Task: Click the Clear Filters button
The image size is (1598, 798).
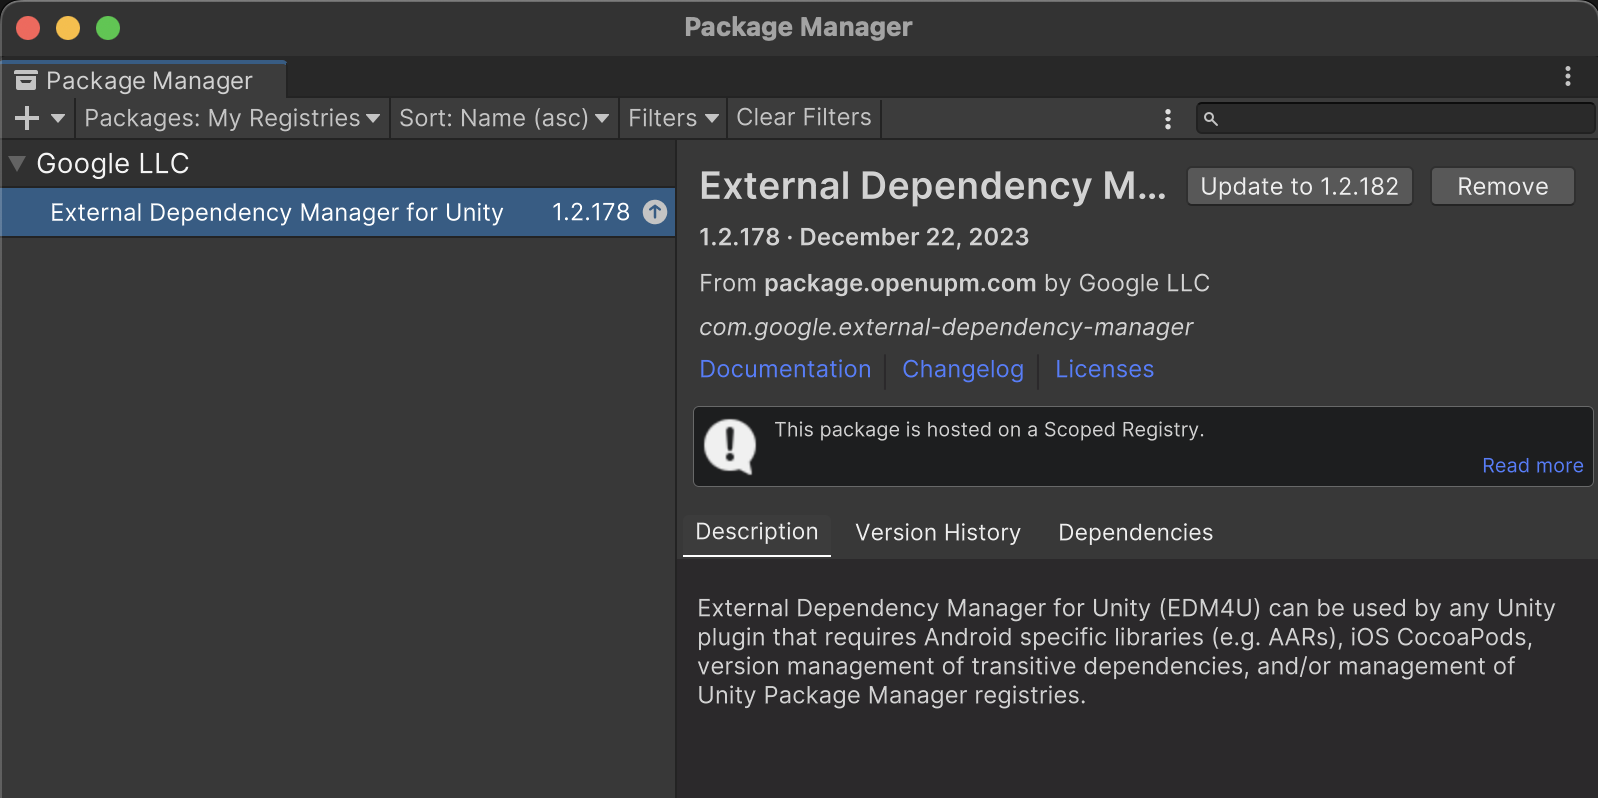Action: tap(804, 118)
